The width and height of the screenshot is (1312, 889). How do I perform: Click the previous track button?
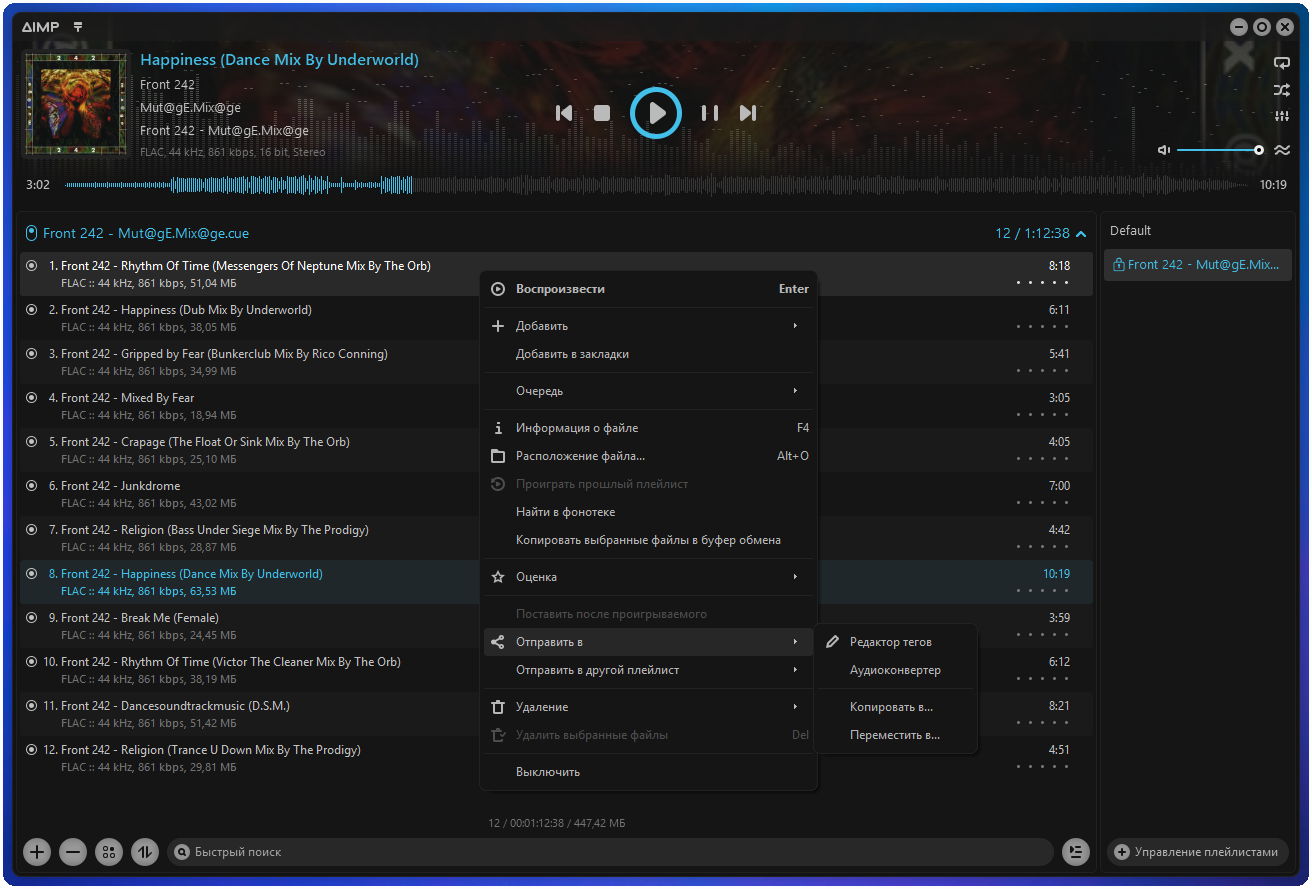pos(565,113)
